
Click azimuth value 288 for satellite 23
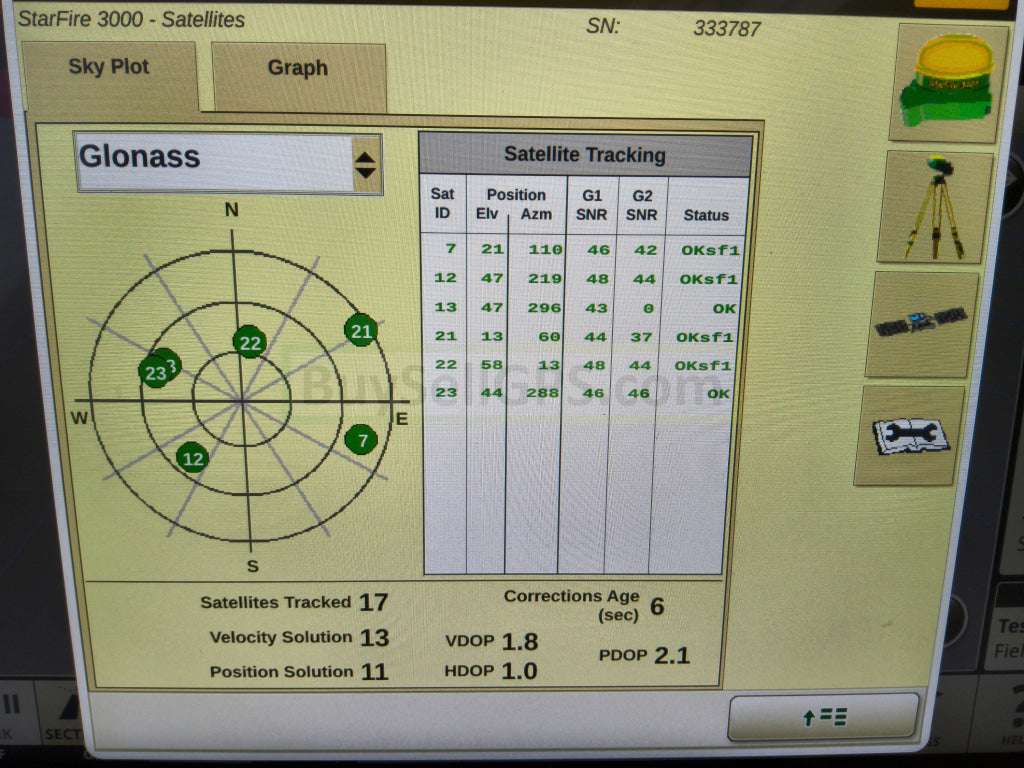point(542,393)
